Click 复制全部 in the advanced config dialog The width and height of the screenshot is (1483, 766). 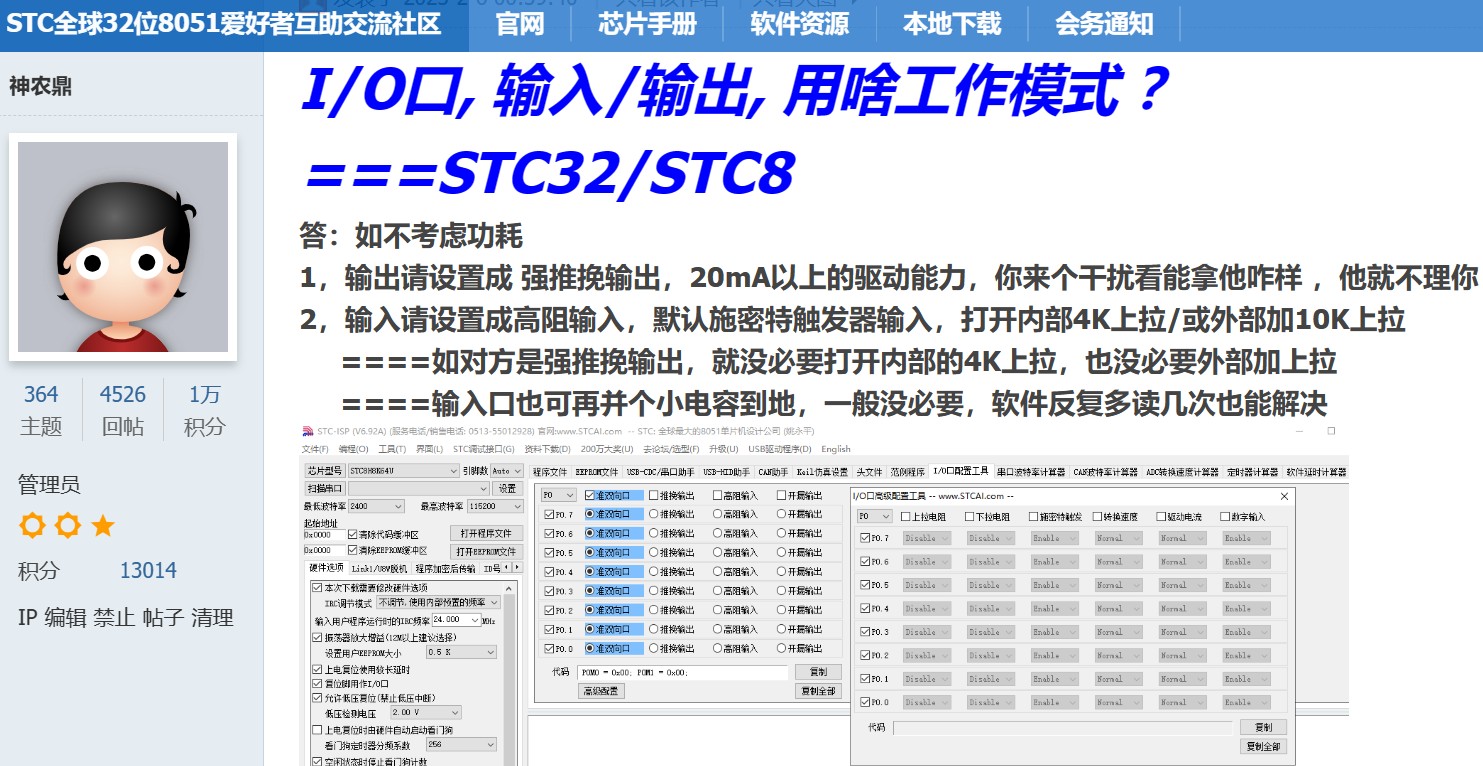point(1263,746)
